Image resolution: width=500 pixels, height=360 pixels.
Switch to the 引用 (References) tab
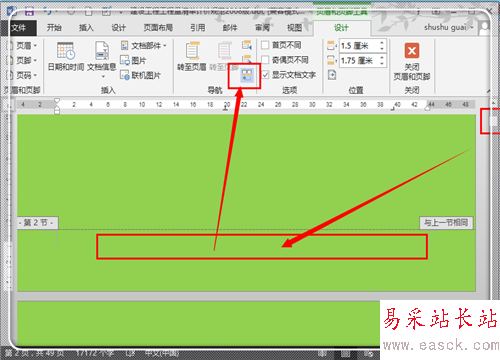tap(198, 28)
